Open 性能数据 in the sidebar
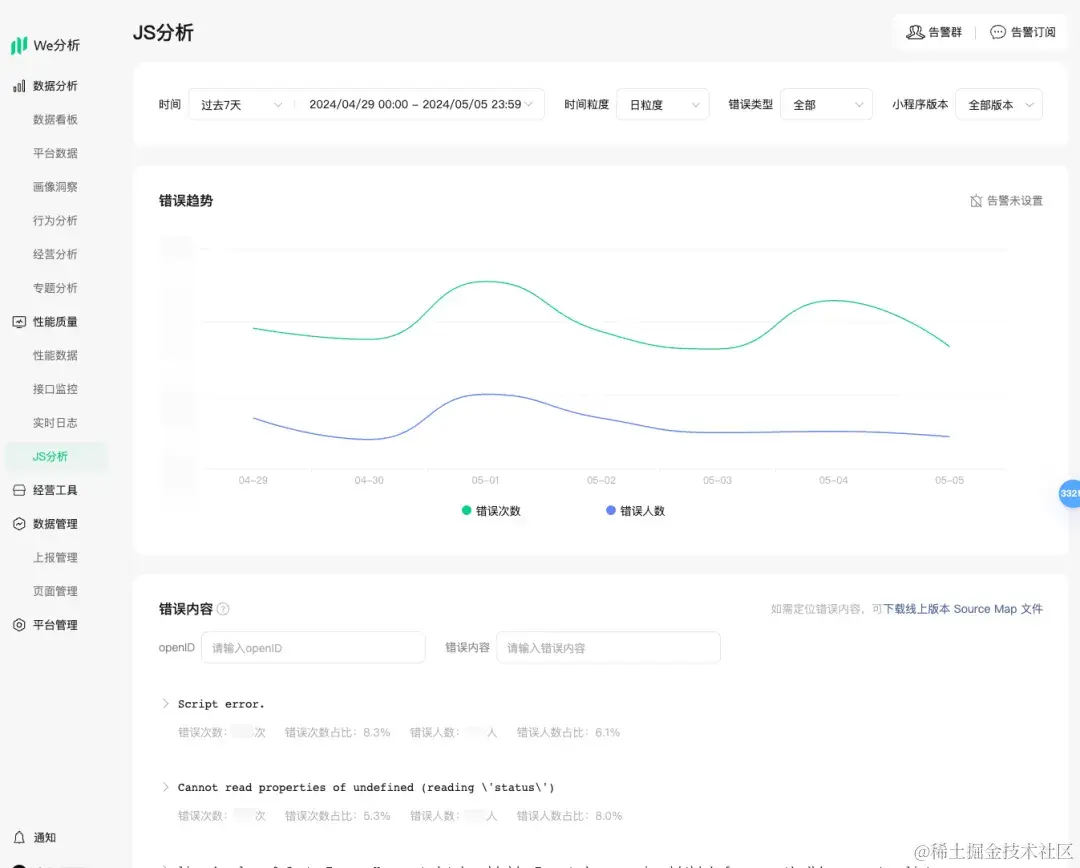1080x868 pixels. (55, 355)
